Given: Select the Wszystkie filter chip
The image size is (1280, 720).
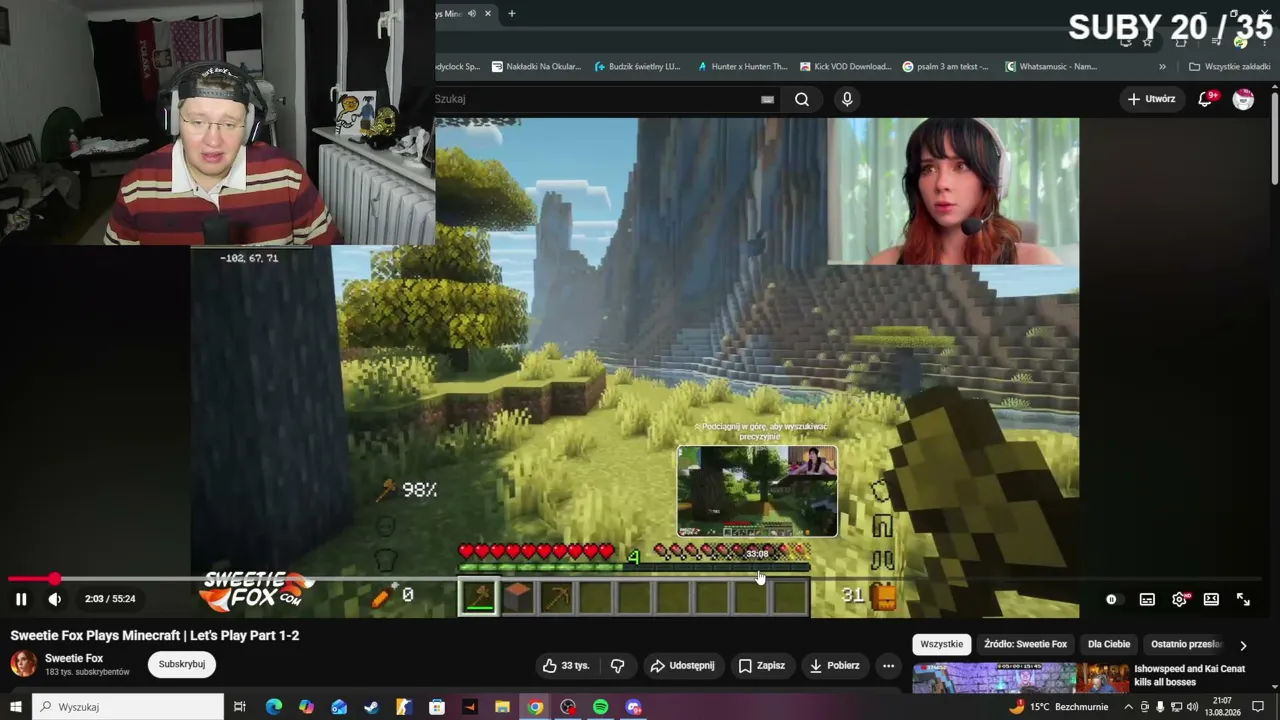Looking at the screenshot, I should tap(941, 645).
